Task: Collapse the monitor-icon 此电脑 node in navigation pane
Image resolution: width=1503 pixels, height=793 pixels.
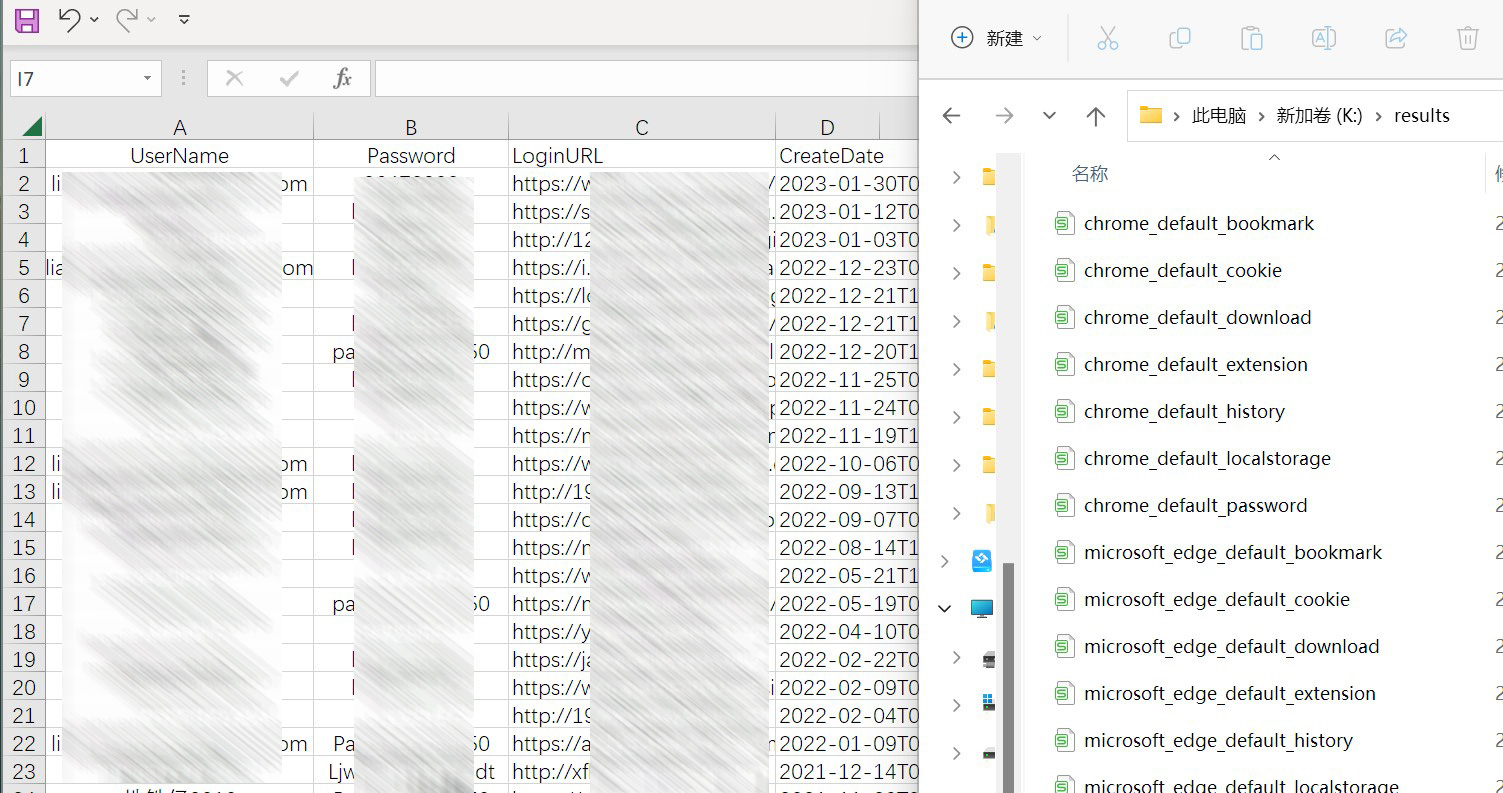Action: (x=945, y=608)
